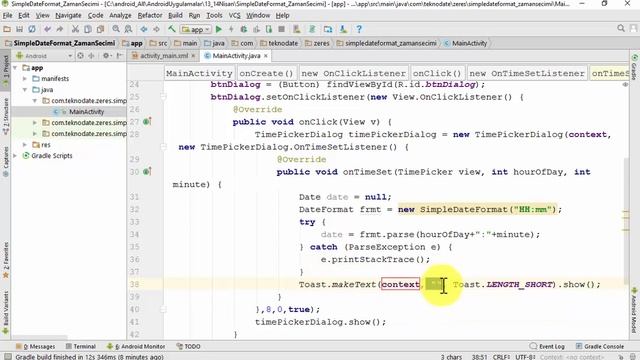Open the VCS menu
This screenshot has height=360, width=640.
tap(234, 16)
